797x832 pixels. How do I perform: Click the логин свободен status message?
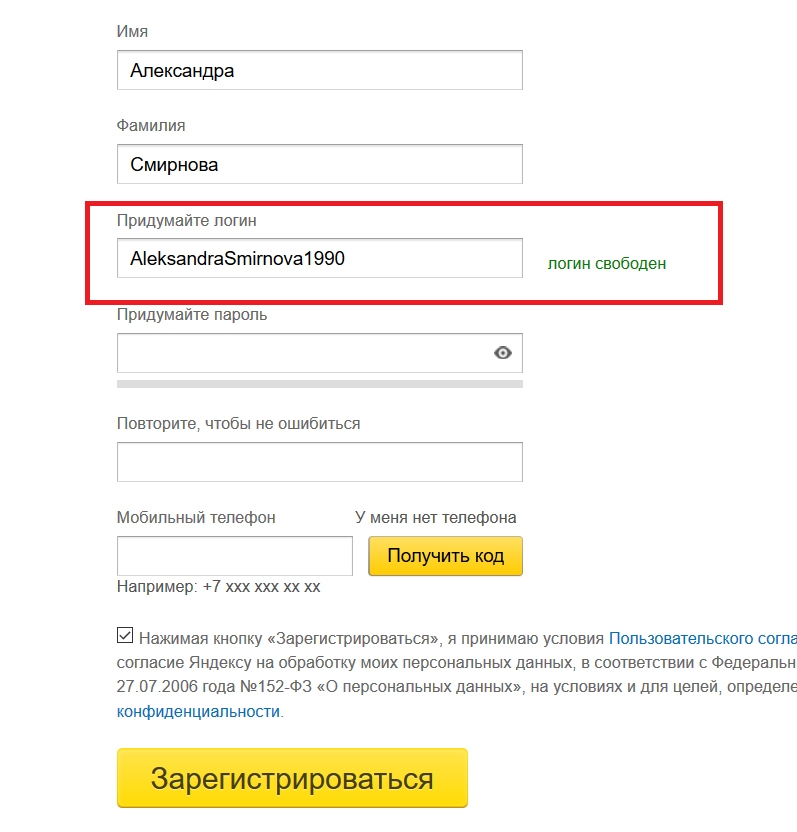tap(607, 264)
